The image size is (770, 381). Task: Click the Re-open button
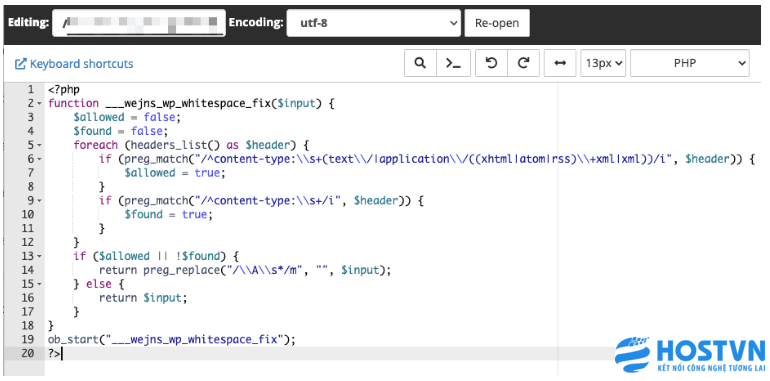tap(497, 23)
